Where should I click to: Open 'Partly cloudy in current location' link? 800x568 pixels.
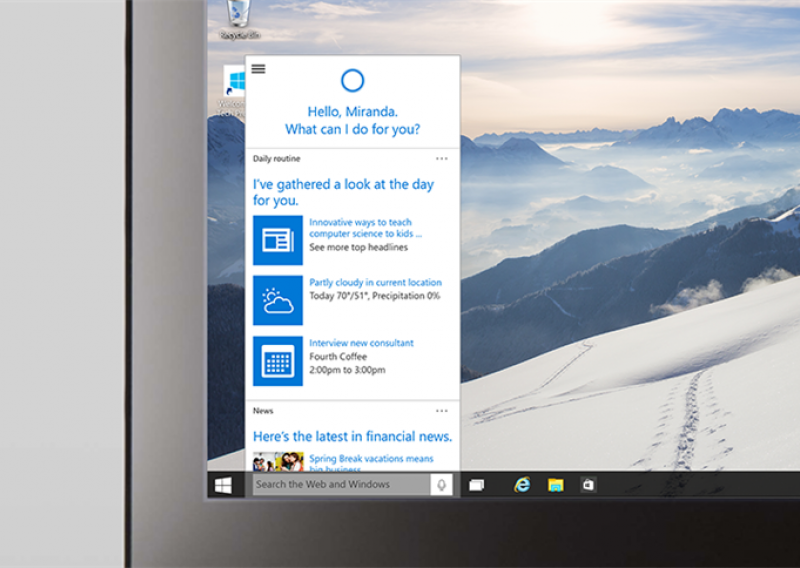(x=376, y=282)
